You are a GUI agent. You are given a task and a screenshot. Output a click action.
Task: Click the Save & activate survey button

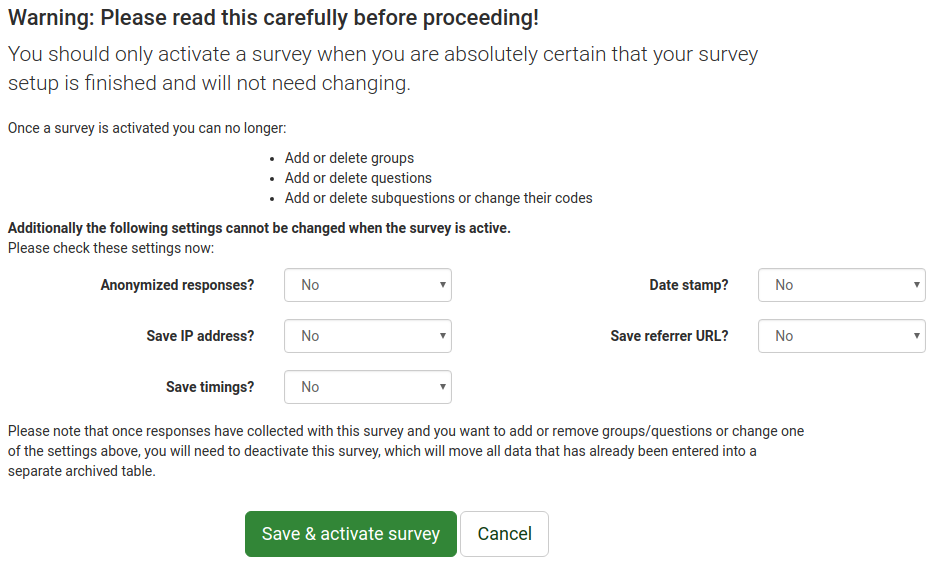point(351,534)
